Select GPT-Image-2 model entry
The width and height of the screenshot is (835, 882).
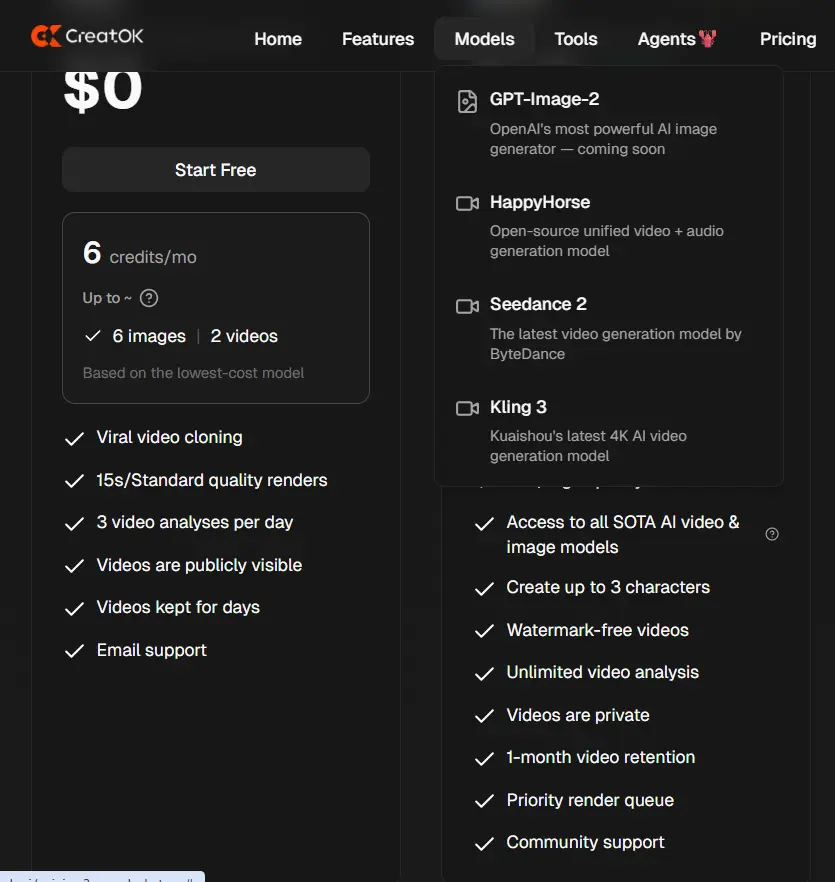point(609,123)
